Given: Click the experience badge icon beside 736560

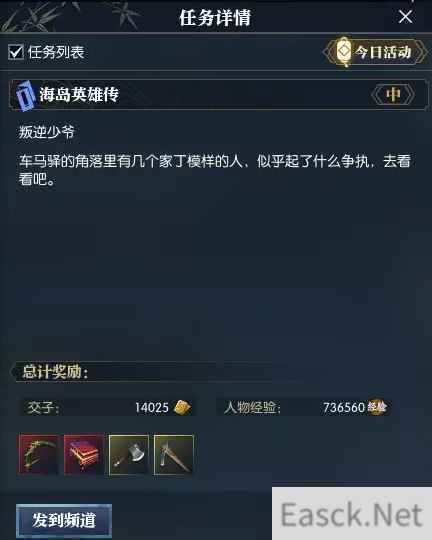Looking at the screenshot, I should click(377, 407).
